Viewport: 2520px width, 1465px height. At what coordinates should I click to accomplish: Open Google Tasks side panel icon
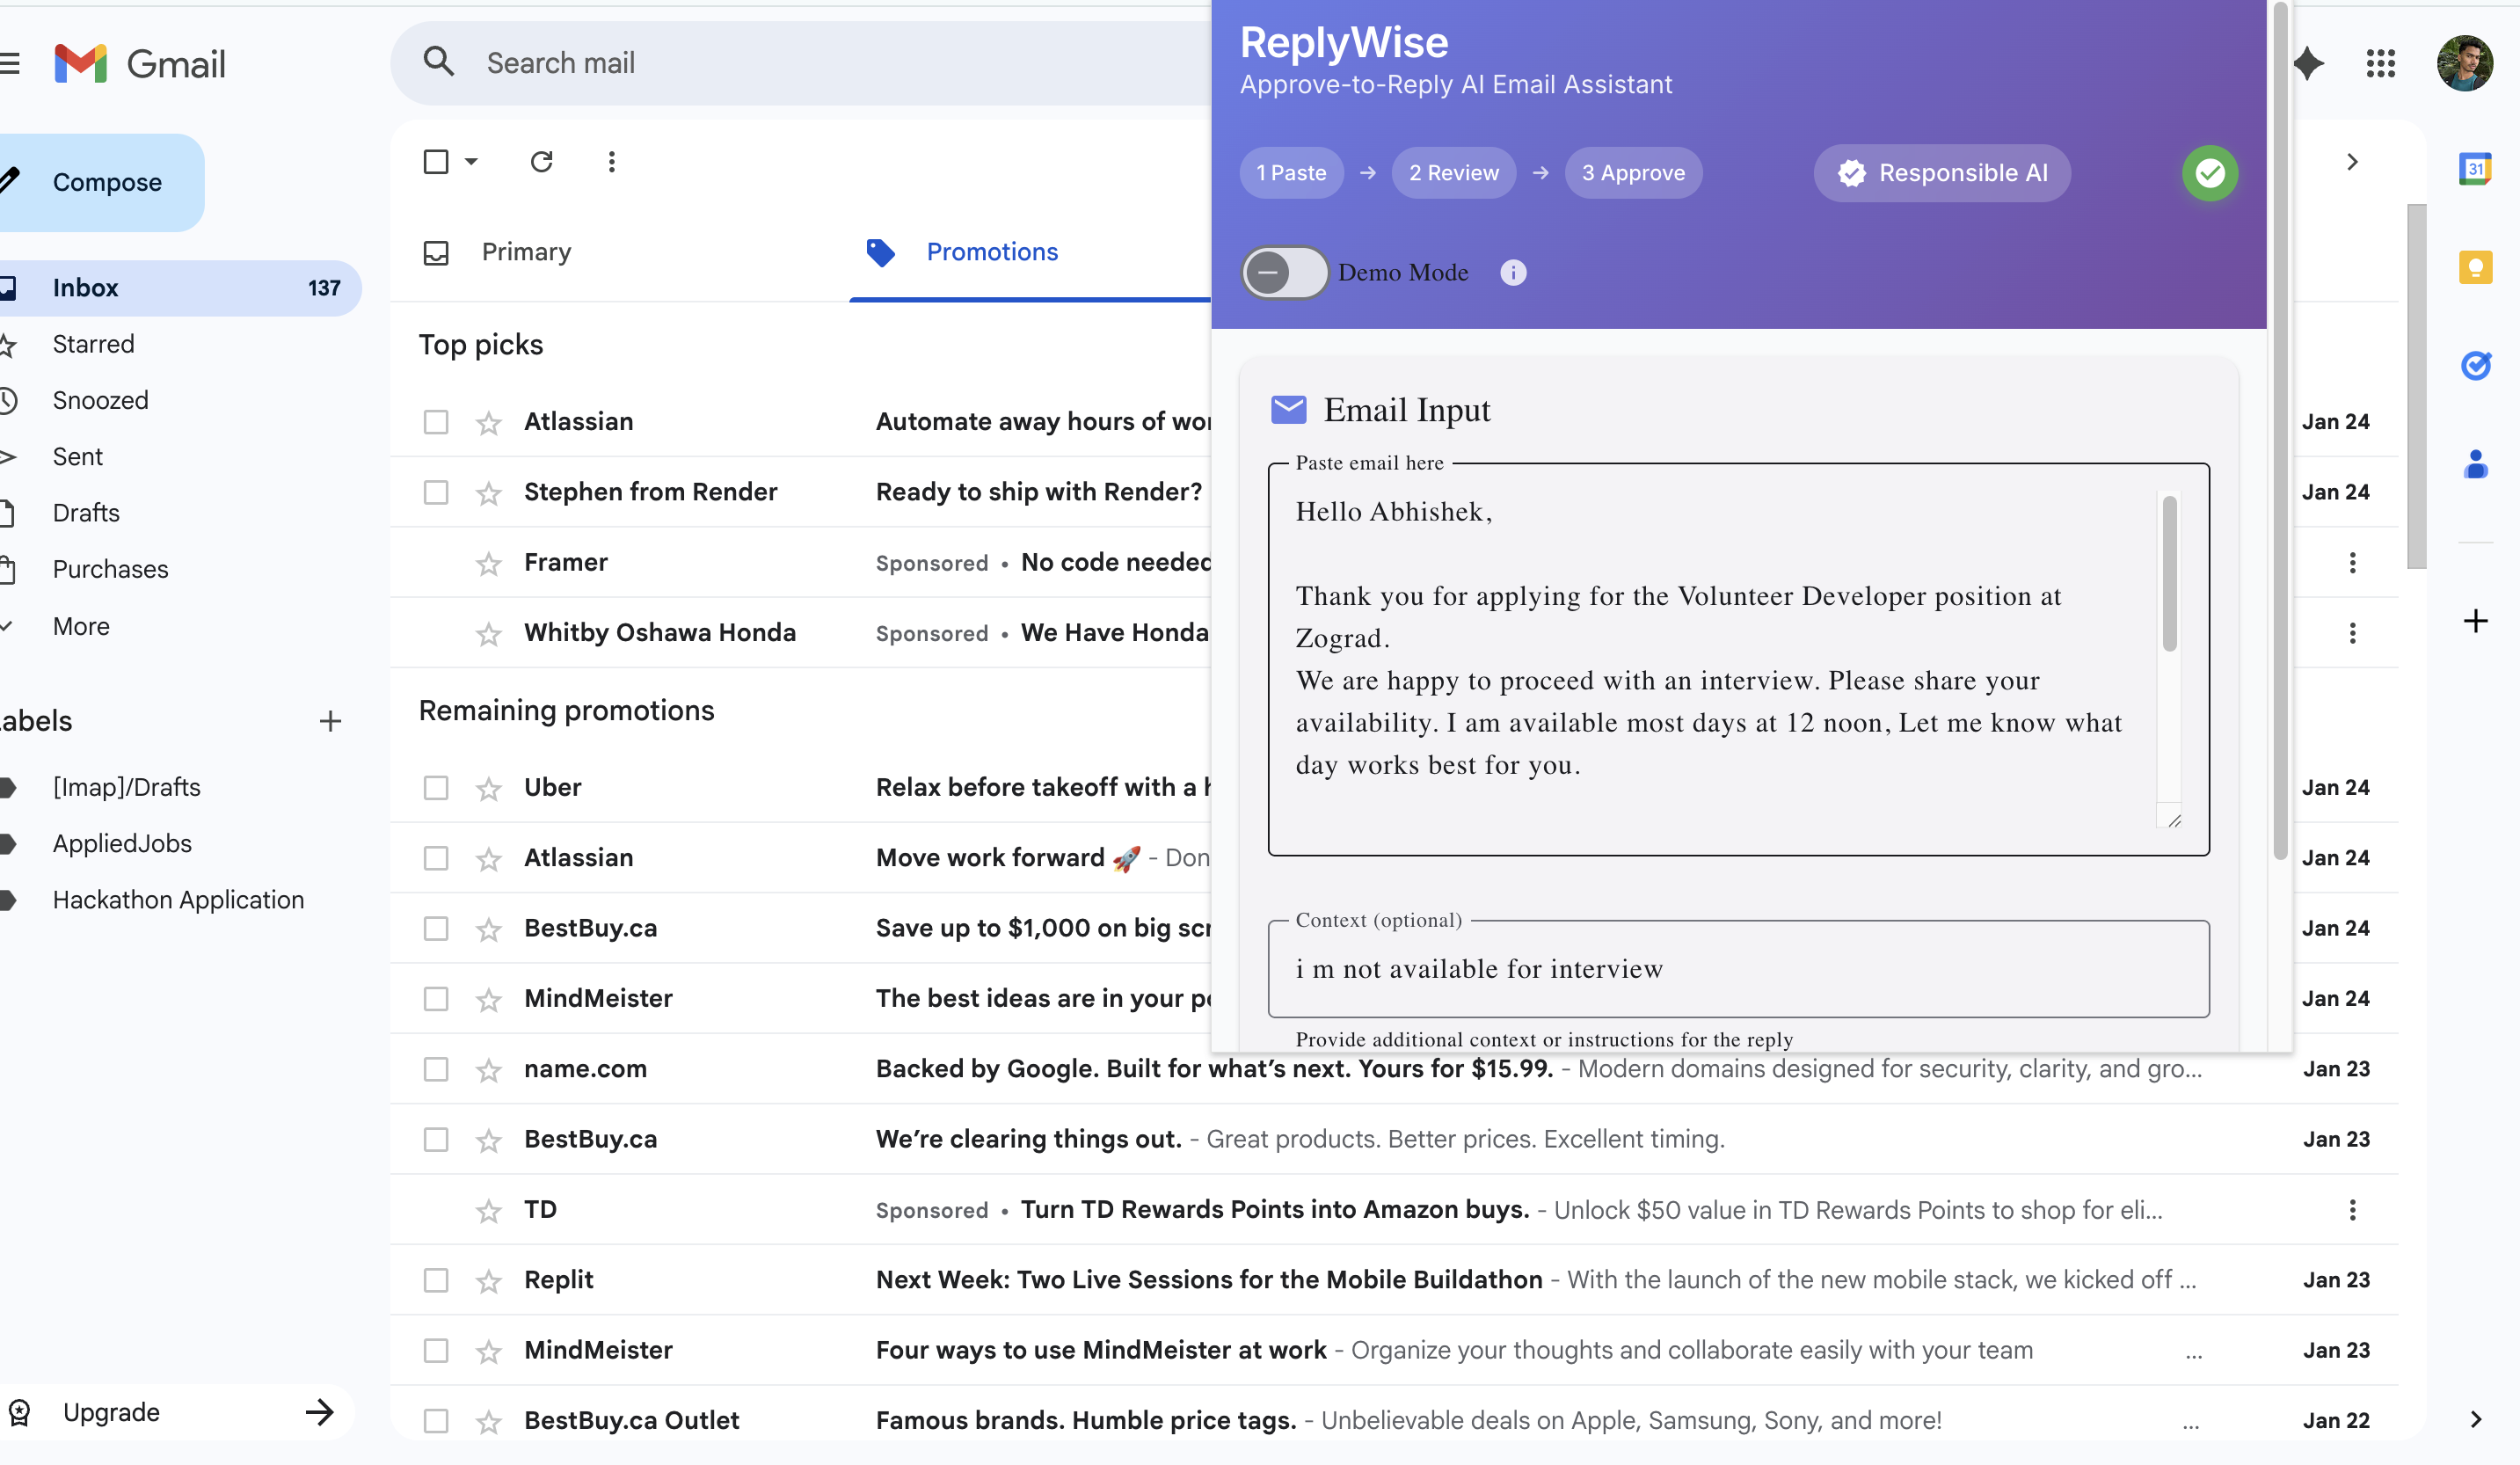click(2475, 365)
